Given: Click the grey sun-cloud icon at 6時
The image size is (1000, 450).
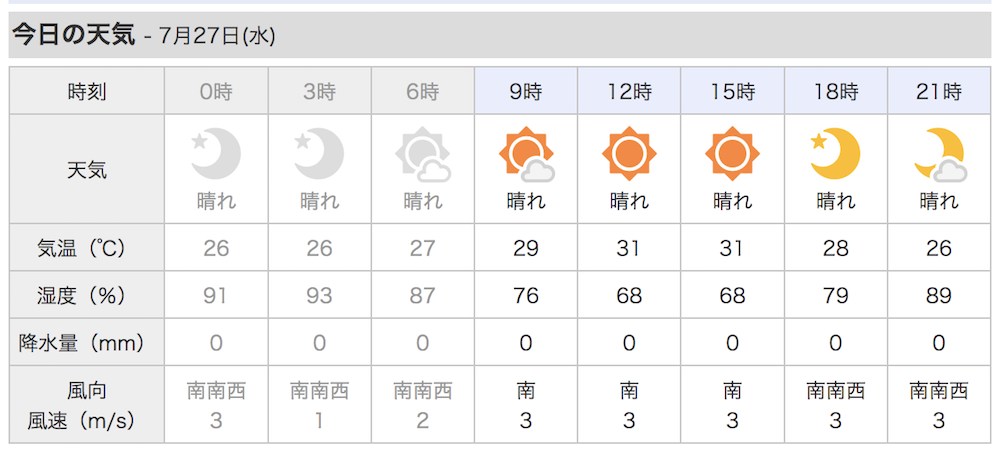Looking at the screenshot, I should tap(423, 156).
